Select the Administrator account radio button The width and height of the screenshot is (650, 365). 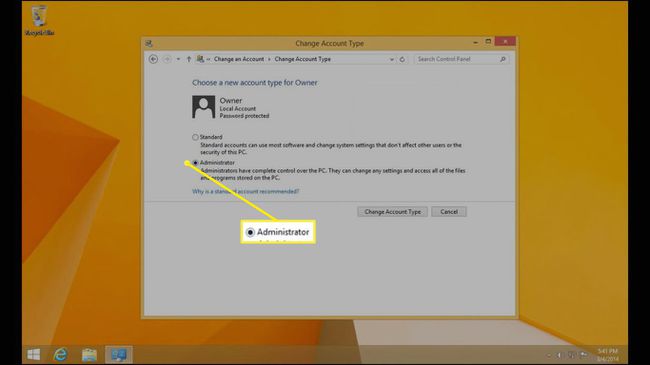click(195, 163)
